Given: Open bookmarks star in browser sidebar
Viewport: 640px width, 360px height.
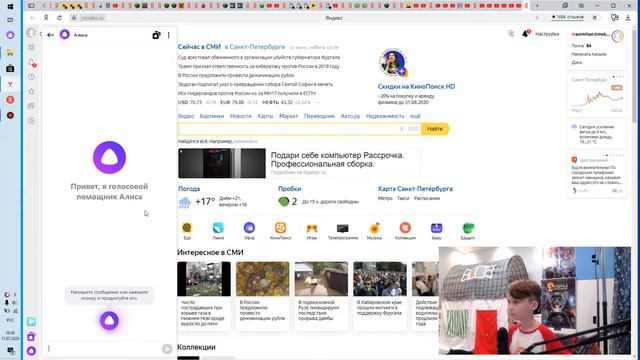Looking at the screenshot, I should click(31, 91).
